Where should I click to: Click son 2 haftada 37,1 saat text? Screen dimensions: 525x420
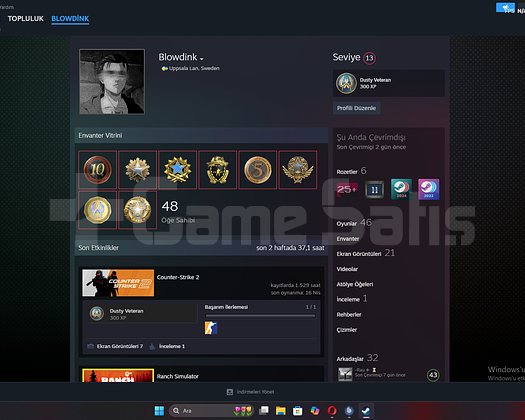point(290,248)
